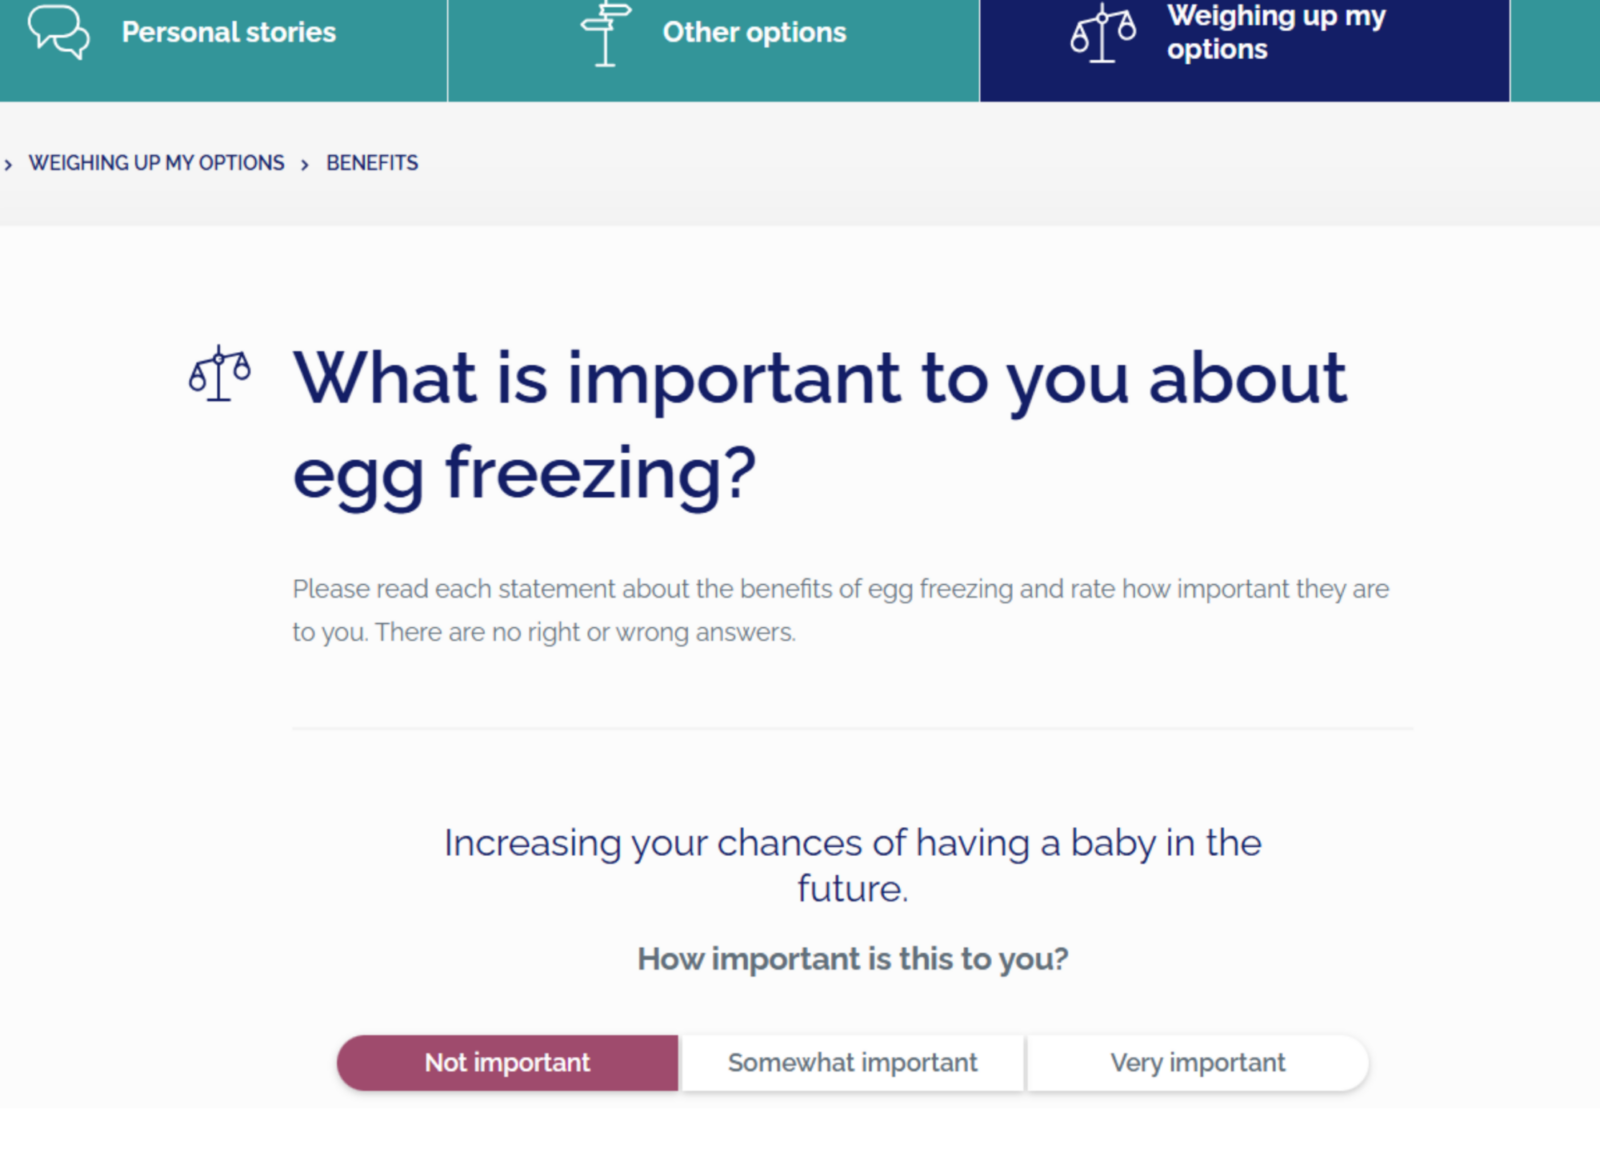Image resolution: width=1600 pixels, height=1172 pixels.
Task: Click the chevron before the 'Benefits' breadcrumb
Action: click(x=305, y=164)
